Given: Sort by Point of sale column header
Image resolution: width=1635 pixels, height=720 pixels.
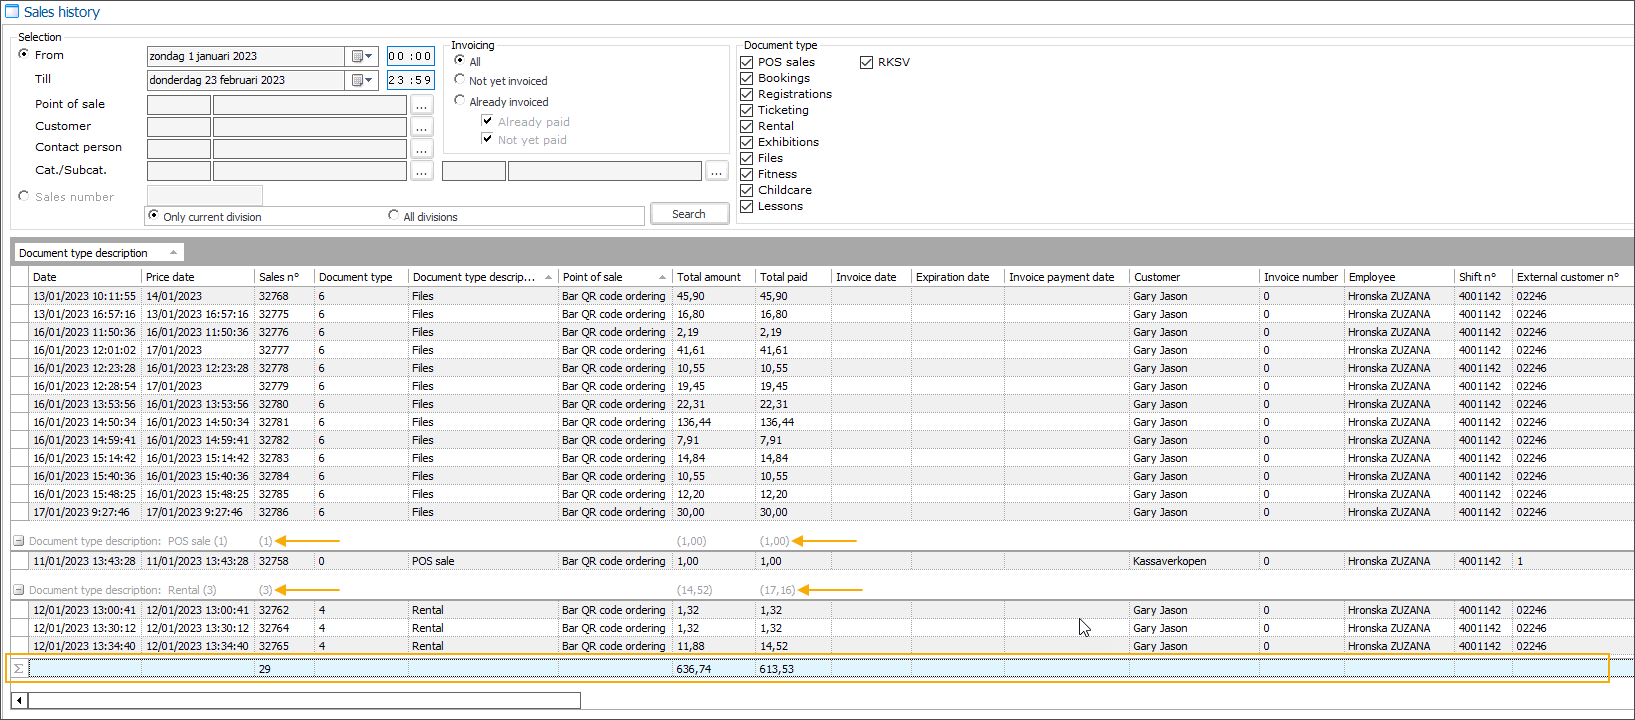Looking at the screenshot, I should (615, 277).
